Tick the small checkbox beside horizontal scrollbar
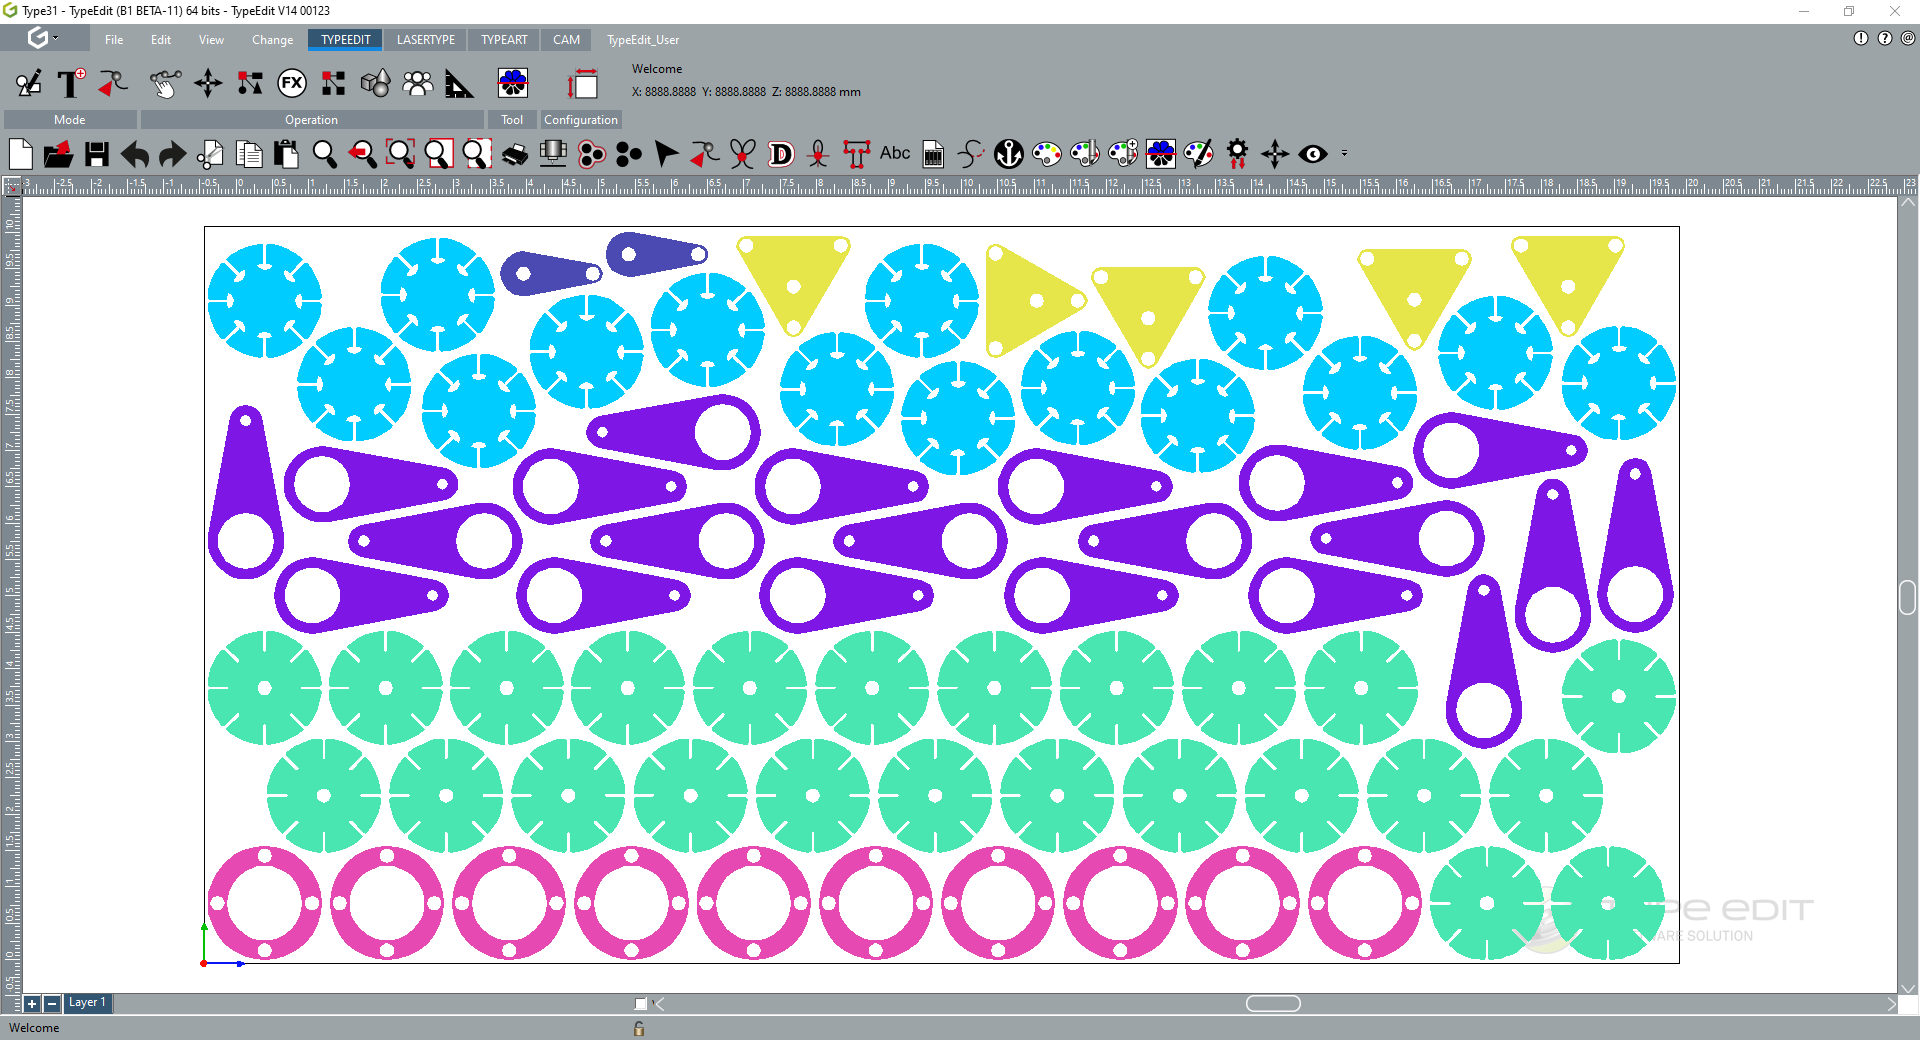 click(x=641, y=1004)
